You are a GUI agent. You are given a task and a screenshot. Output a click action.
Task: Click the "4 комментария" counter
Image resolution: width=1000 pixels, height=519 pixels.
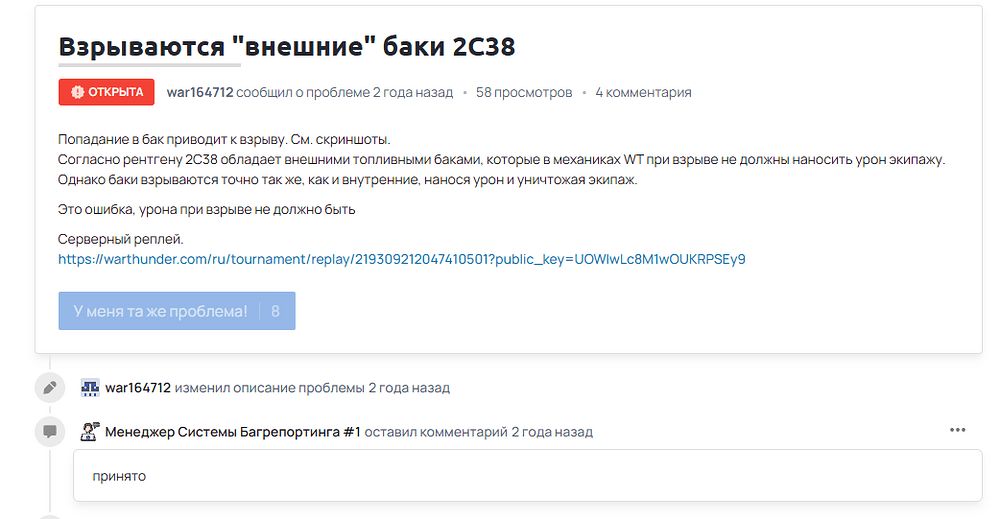coord(643,92)
